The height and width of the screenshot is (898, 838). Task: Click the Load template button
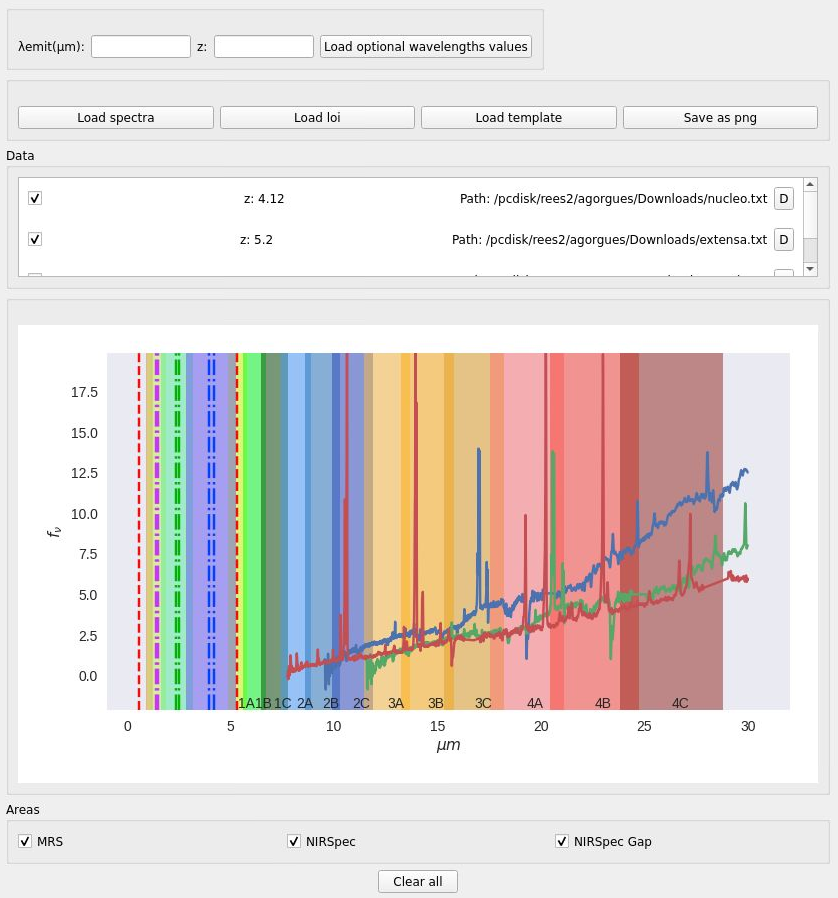point(519,117)
